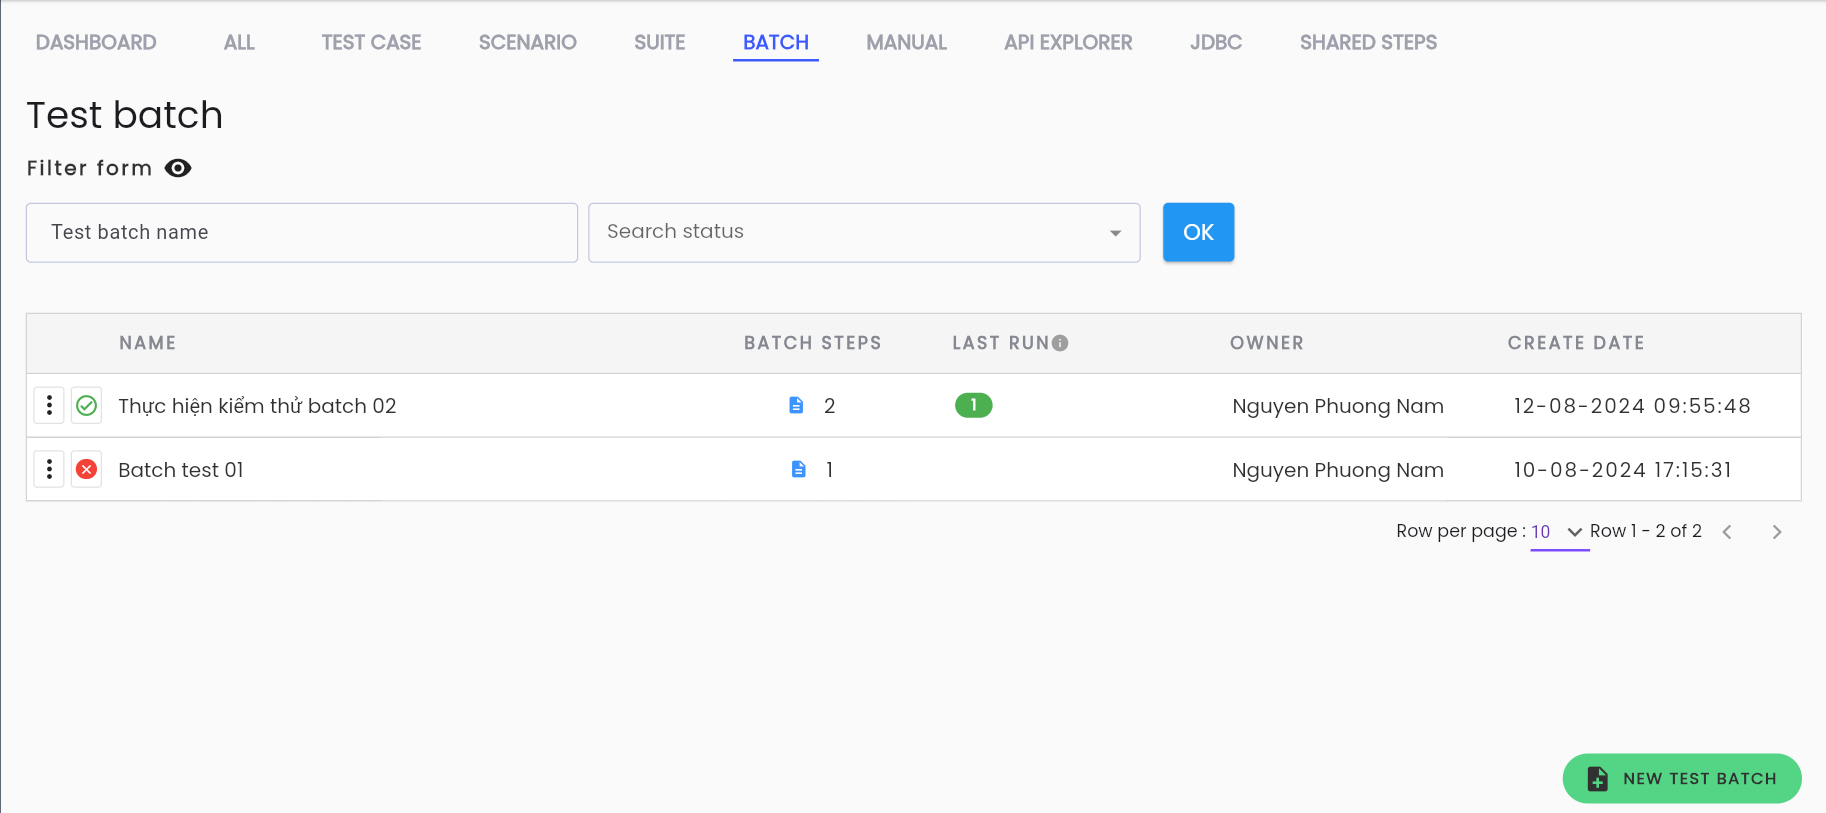Go to next page of results
Image resolution: width=1826 pixels, height=813 pixels.
point(1776,532)
